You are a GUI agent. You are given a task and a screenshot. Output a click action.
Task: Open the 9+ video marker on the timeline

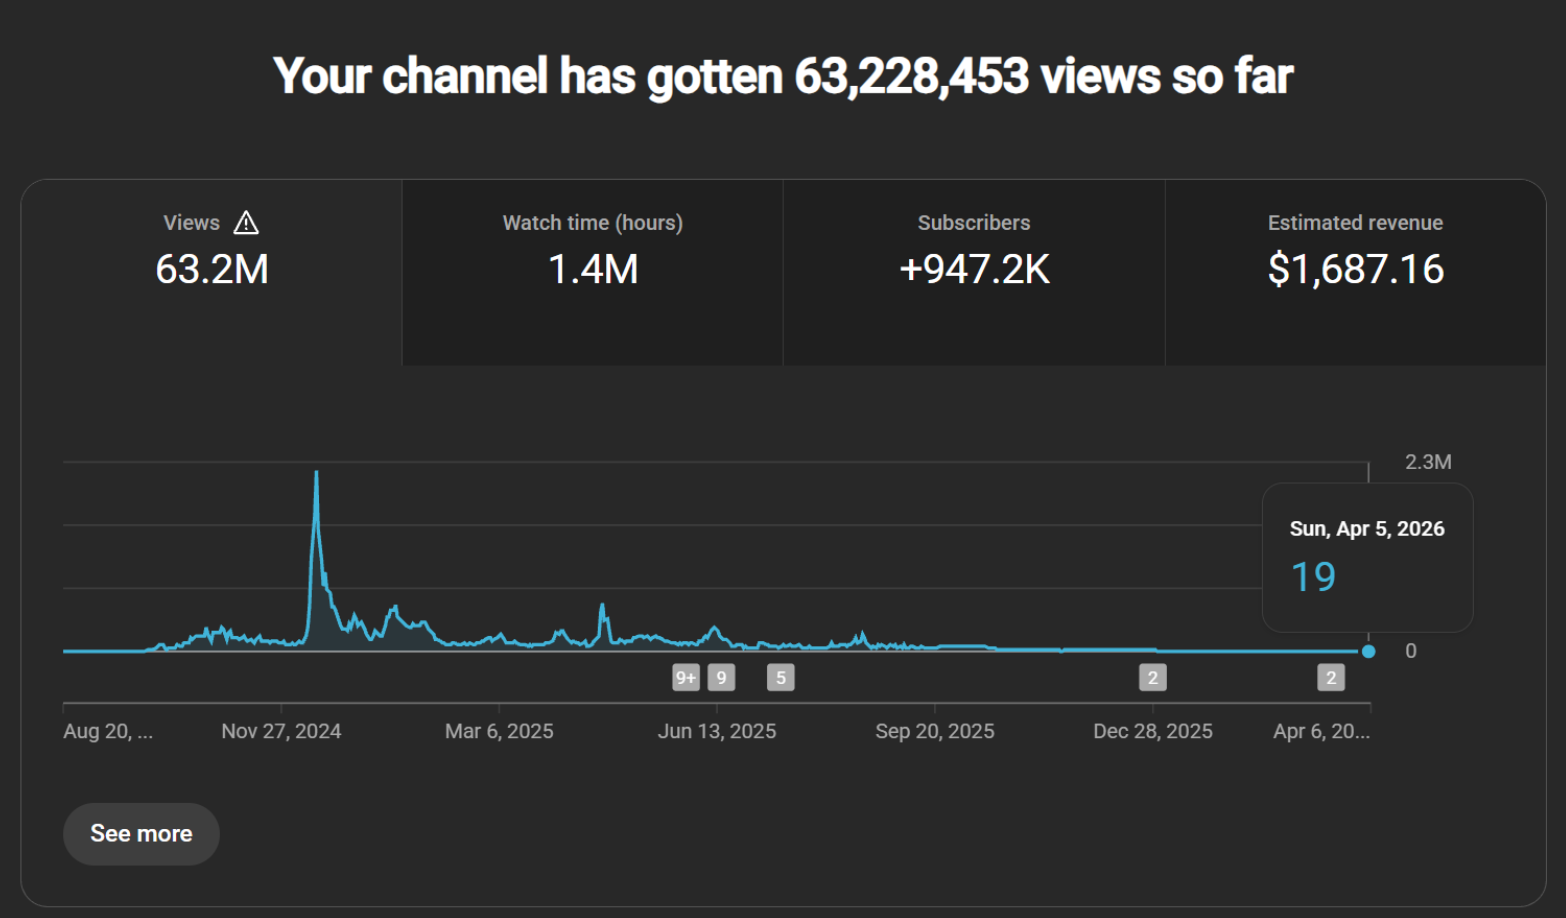[685, 678]
